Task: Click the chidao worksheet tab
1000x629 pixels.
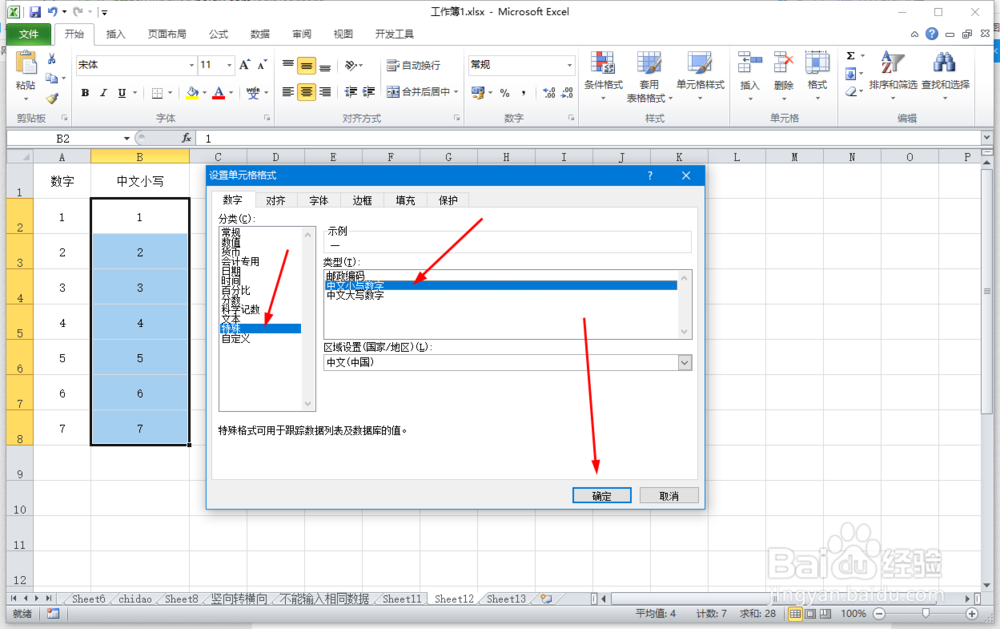Action: [135, 599]
